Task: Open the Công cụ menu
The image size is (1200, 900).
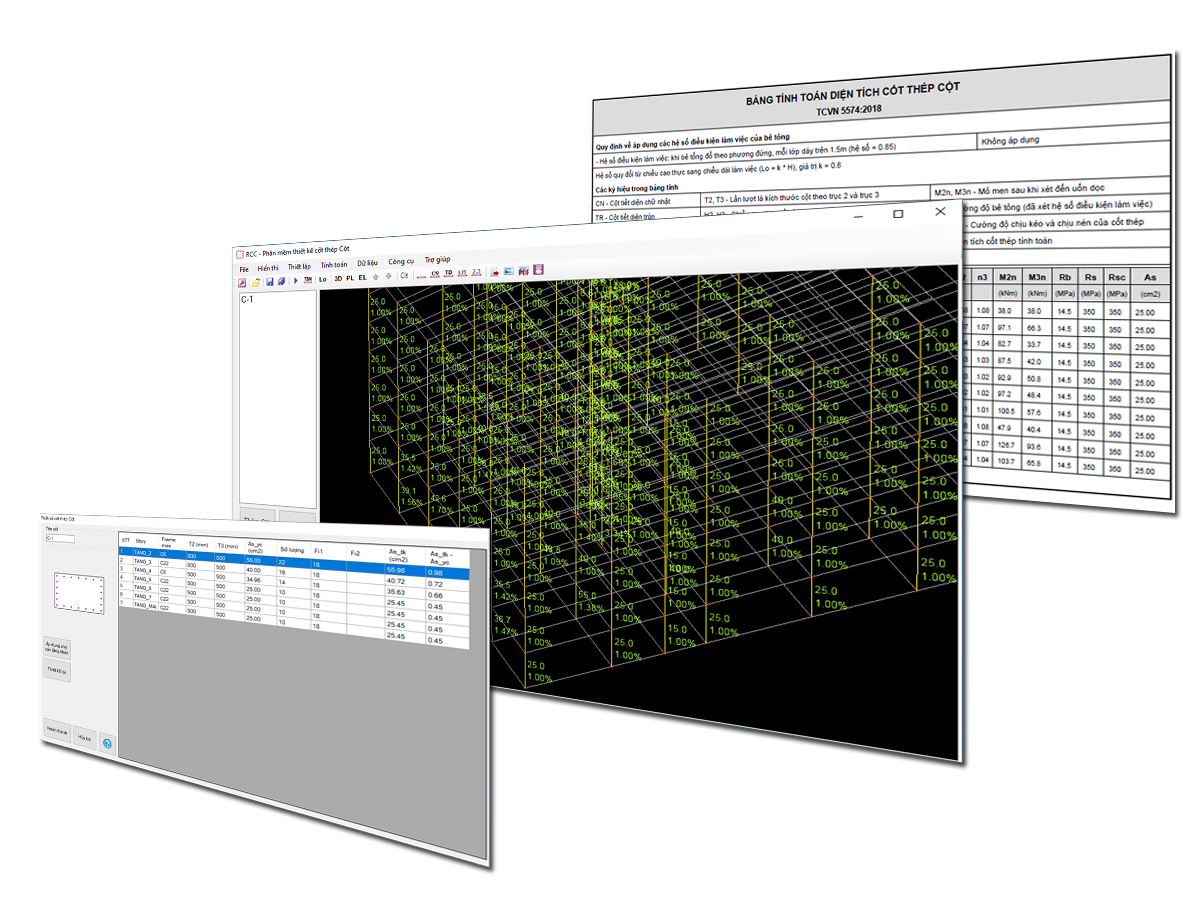Action: 401,261
